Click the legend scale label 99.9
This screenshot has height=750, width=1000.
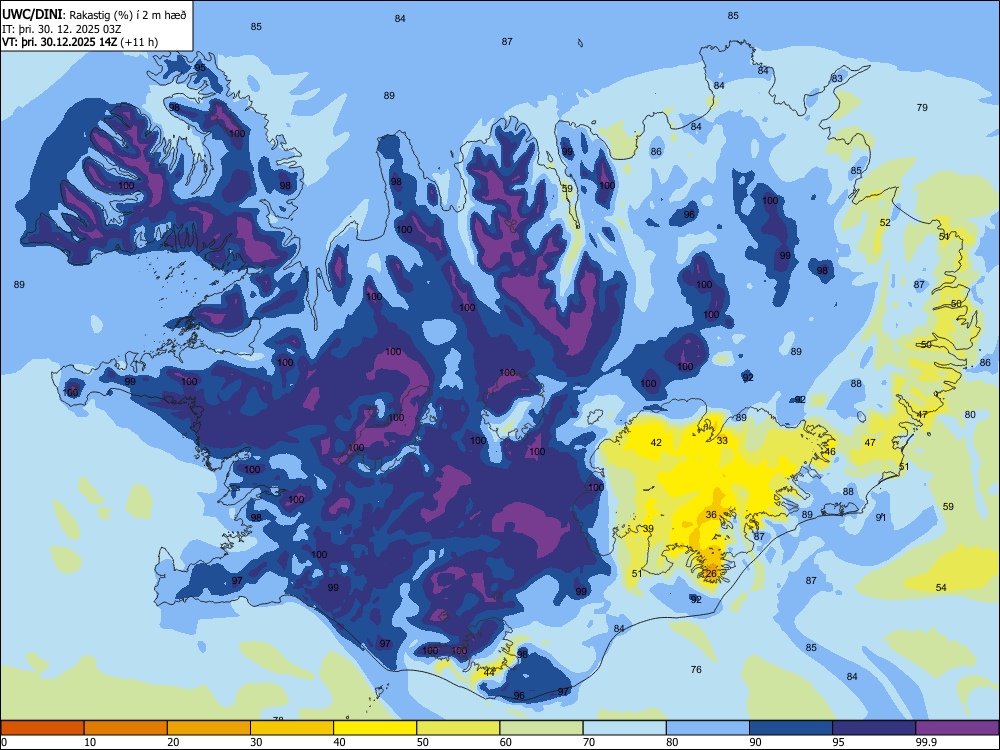926,742
